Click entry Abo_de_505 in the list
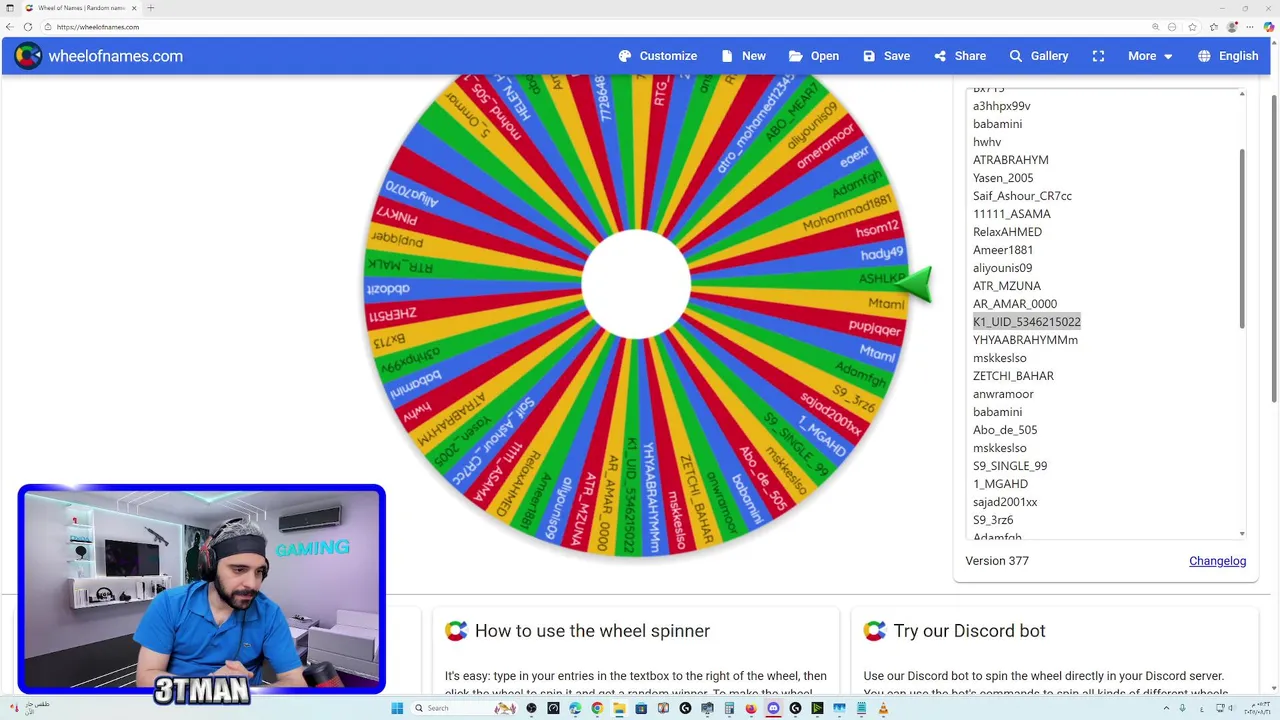 pos(1005,430)
